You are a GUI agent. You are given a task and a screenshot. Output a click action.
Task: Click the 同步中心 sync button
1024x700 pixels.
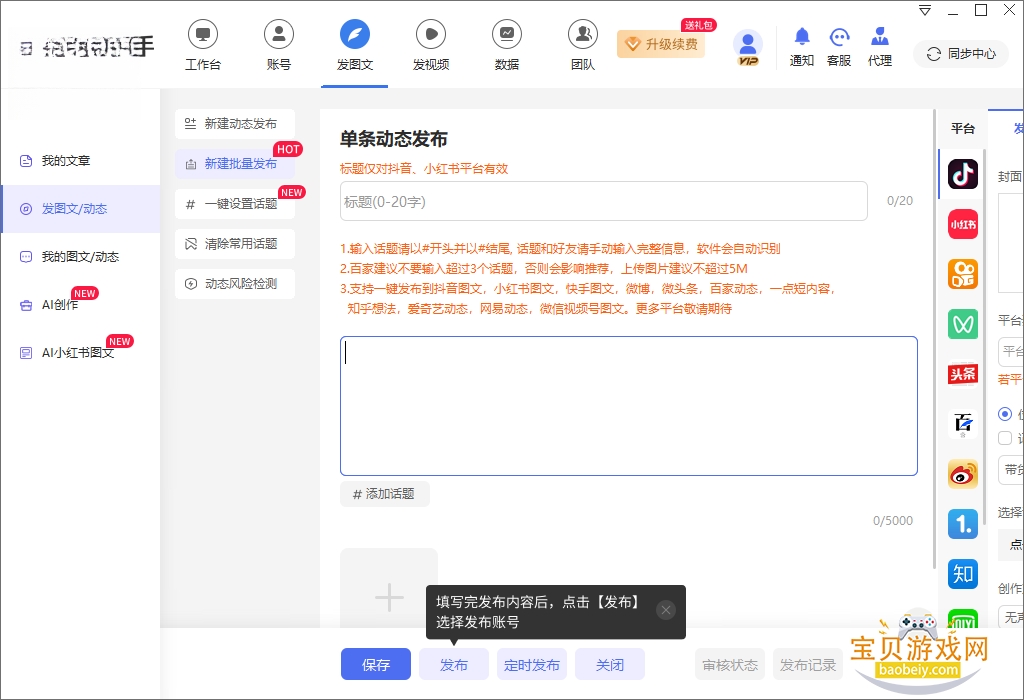(x=961, y=54)
